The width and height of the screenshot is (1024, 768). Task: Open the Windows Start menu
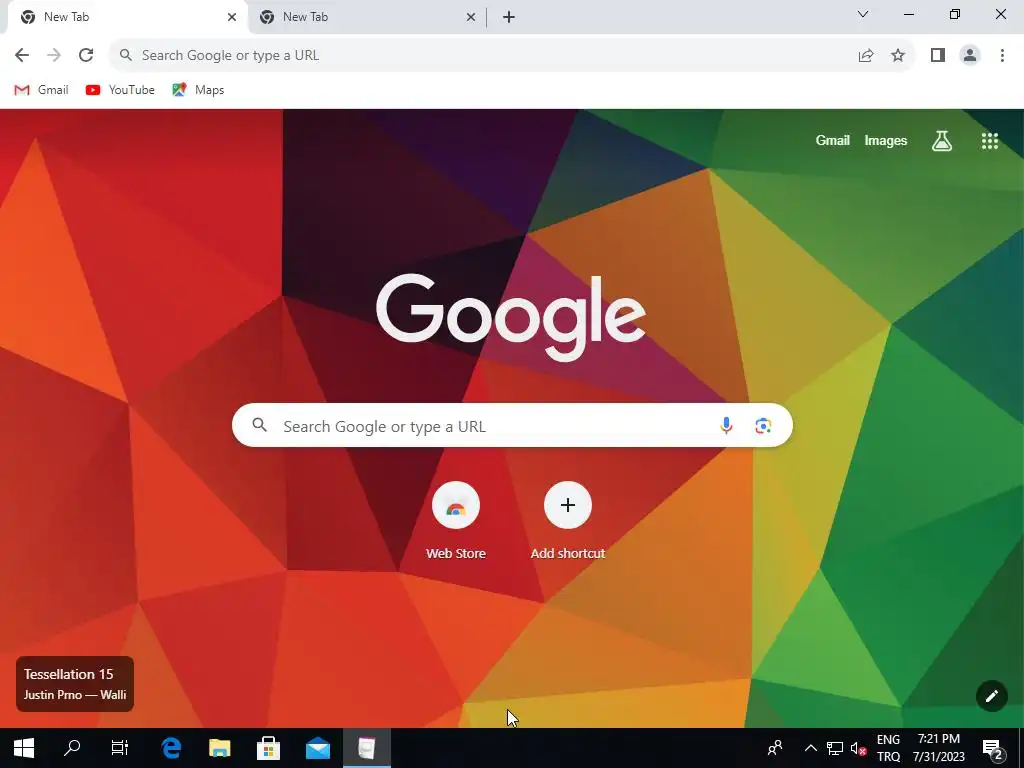24,748
